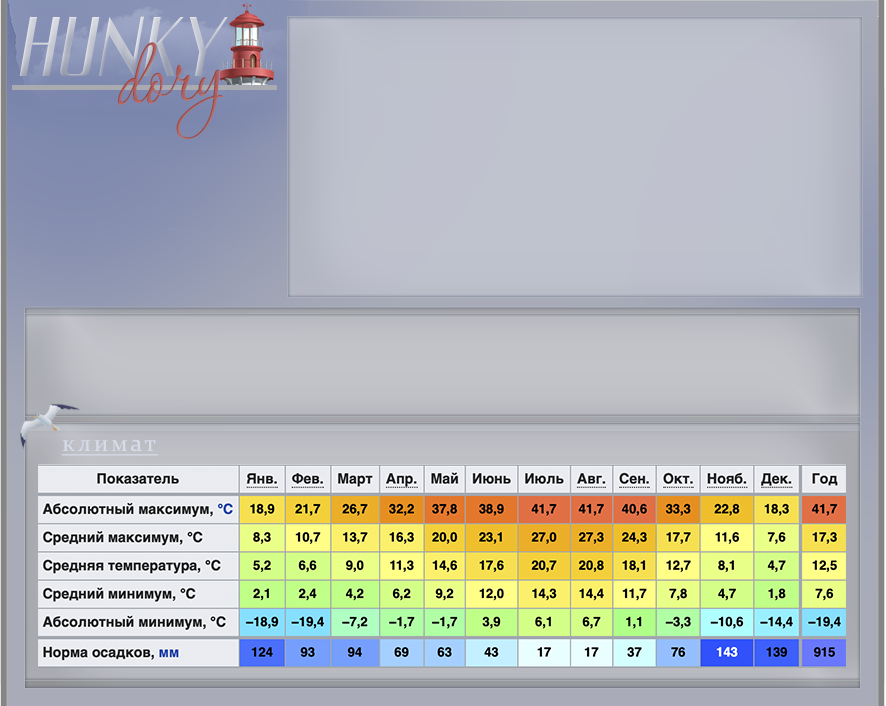
Task: Click June precipitation value 43
Action: [x=491, y=653]
